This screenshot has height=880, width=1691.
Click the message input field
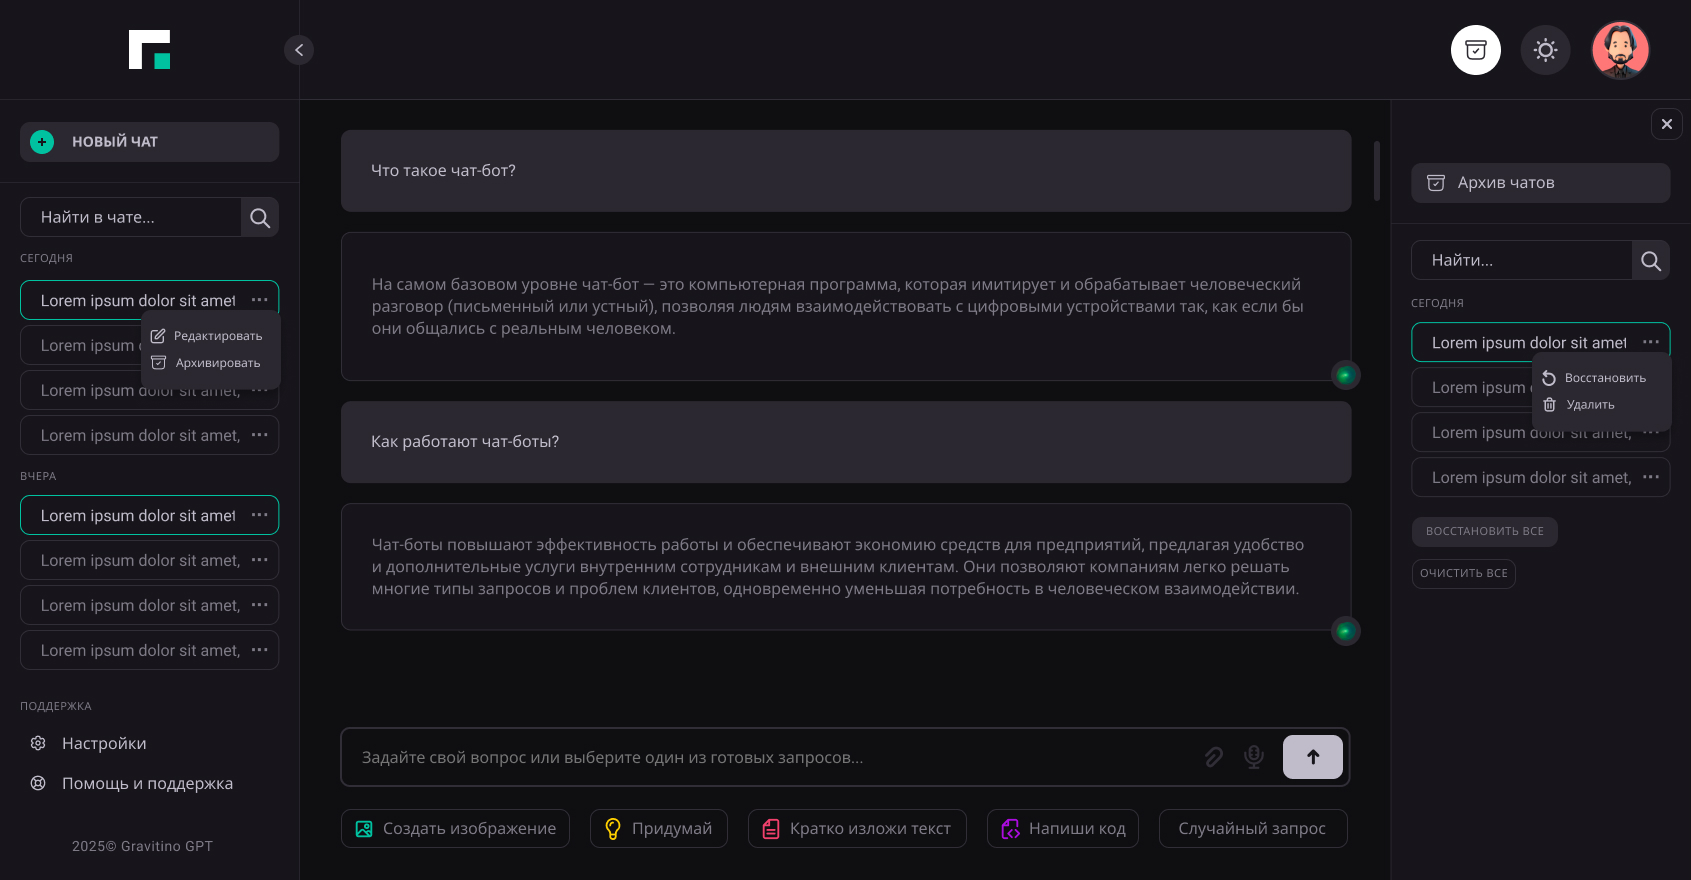pyautogui.click(x=770, y=757)
